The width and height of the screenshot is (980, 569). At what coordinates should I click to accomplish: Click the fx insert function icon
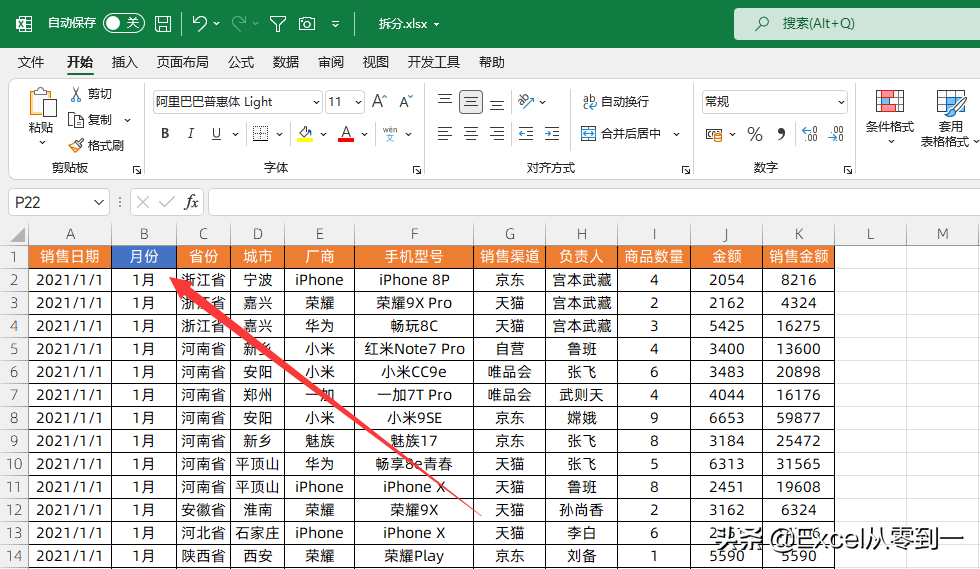tap(191, 202)
